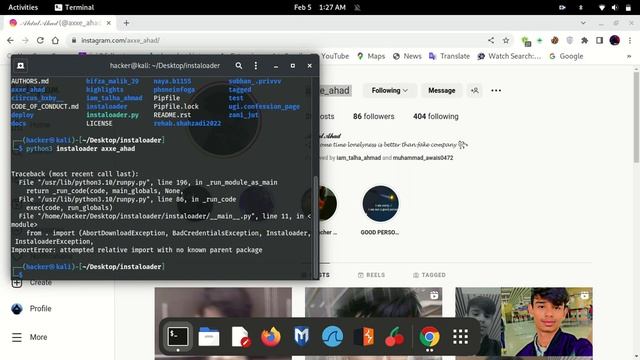Open the terminal kebab menu
Screen dimensions: 640x360
(256, 66)
